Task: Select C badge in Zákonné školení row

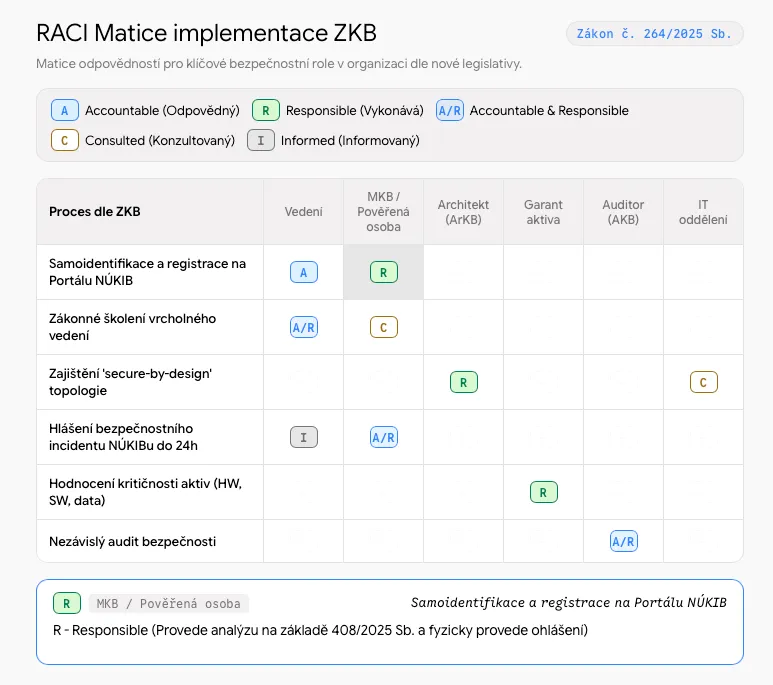Action: point(384,327)
